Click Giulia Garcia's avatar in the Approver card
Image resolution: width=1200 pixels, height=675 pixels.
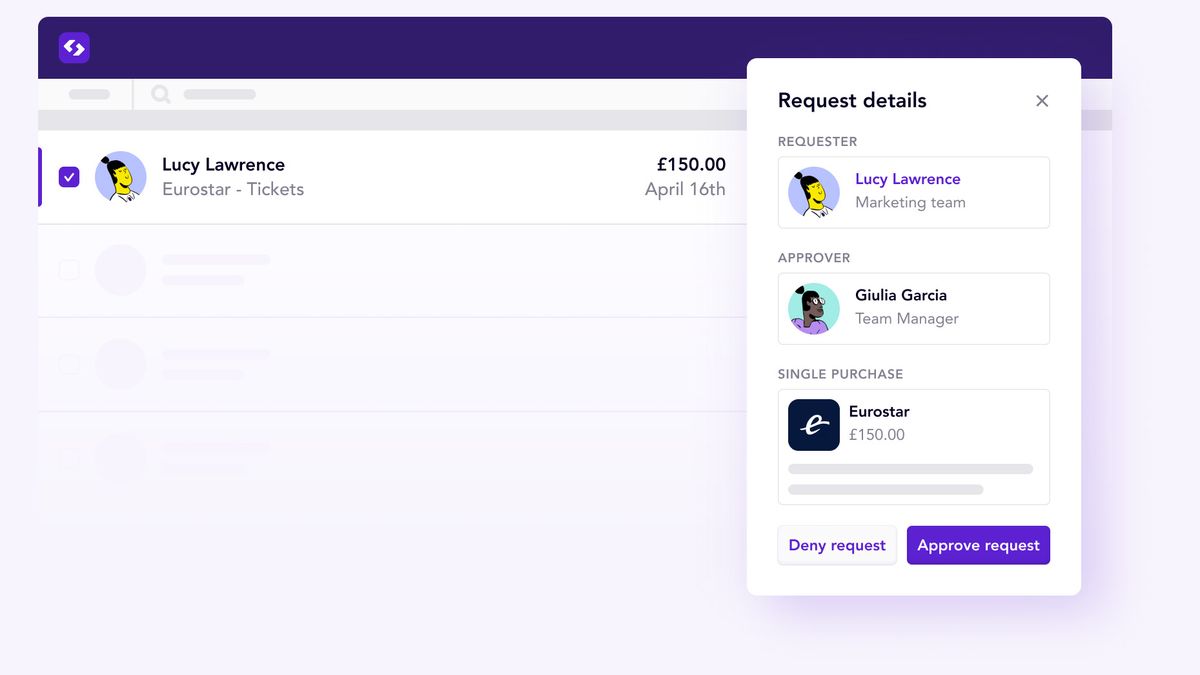tap(814, 308)
